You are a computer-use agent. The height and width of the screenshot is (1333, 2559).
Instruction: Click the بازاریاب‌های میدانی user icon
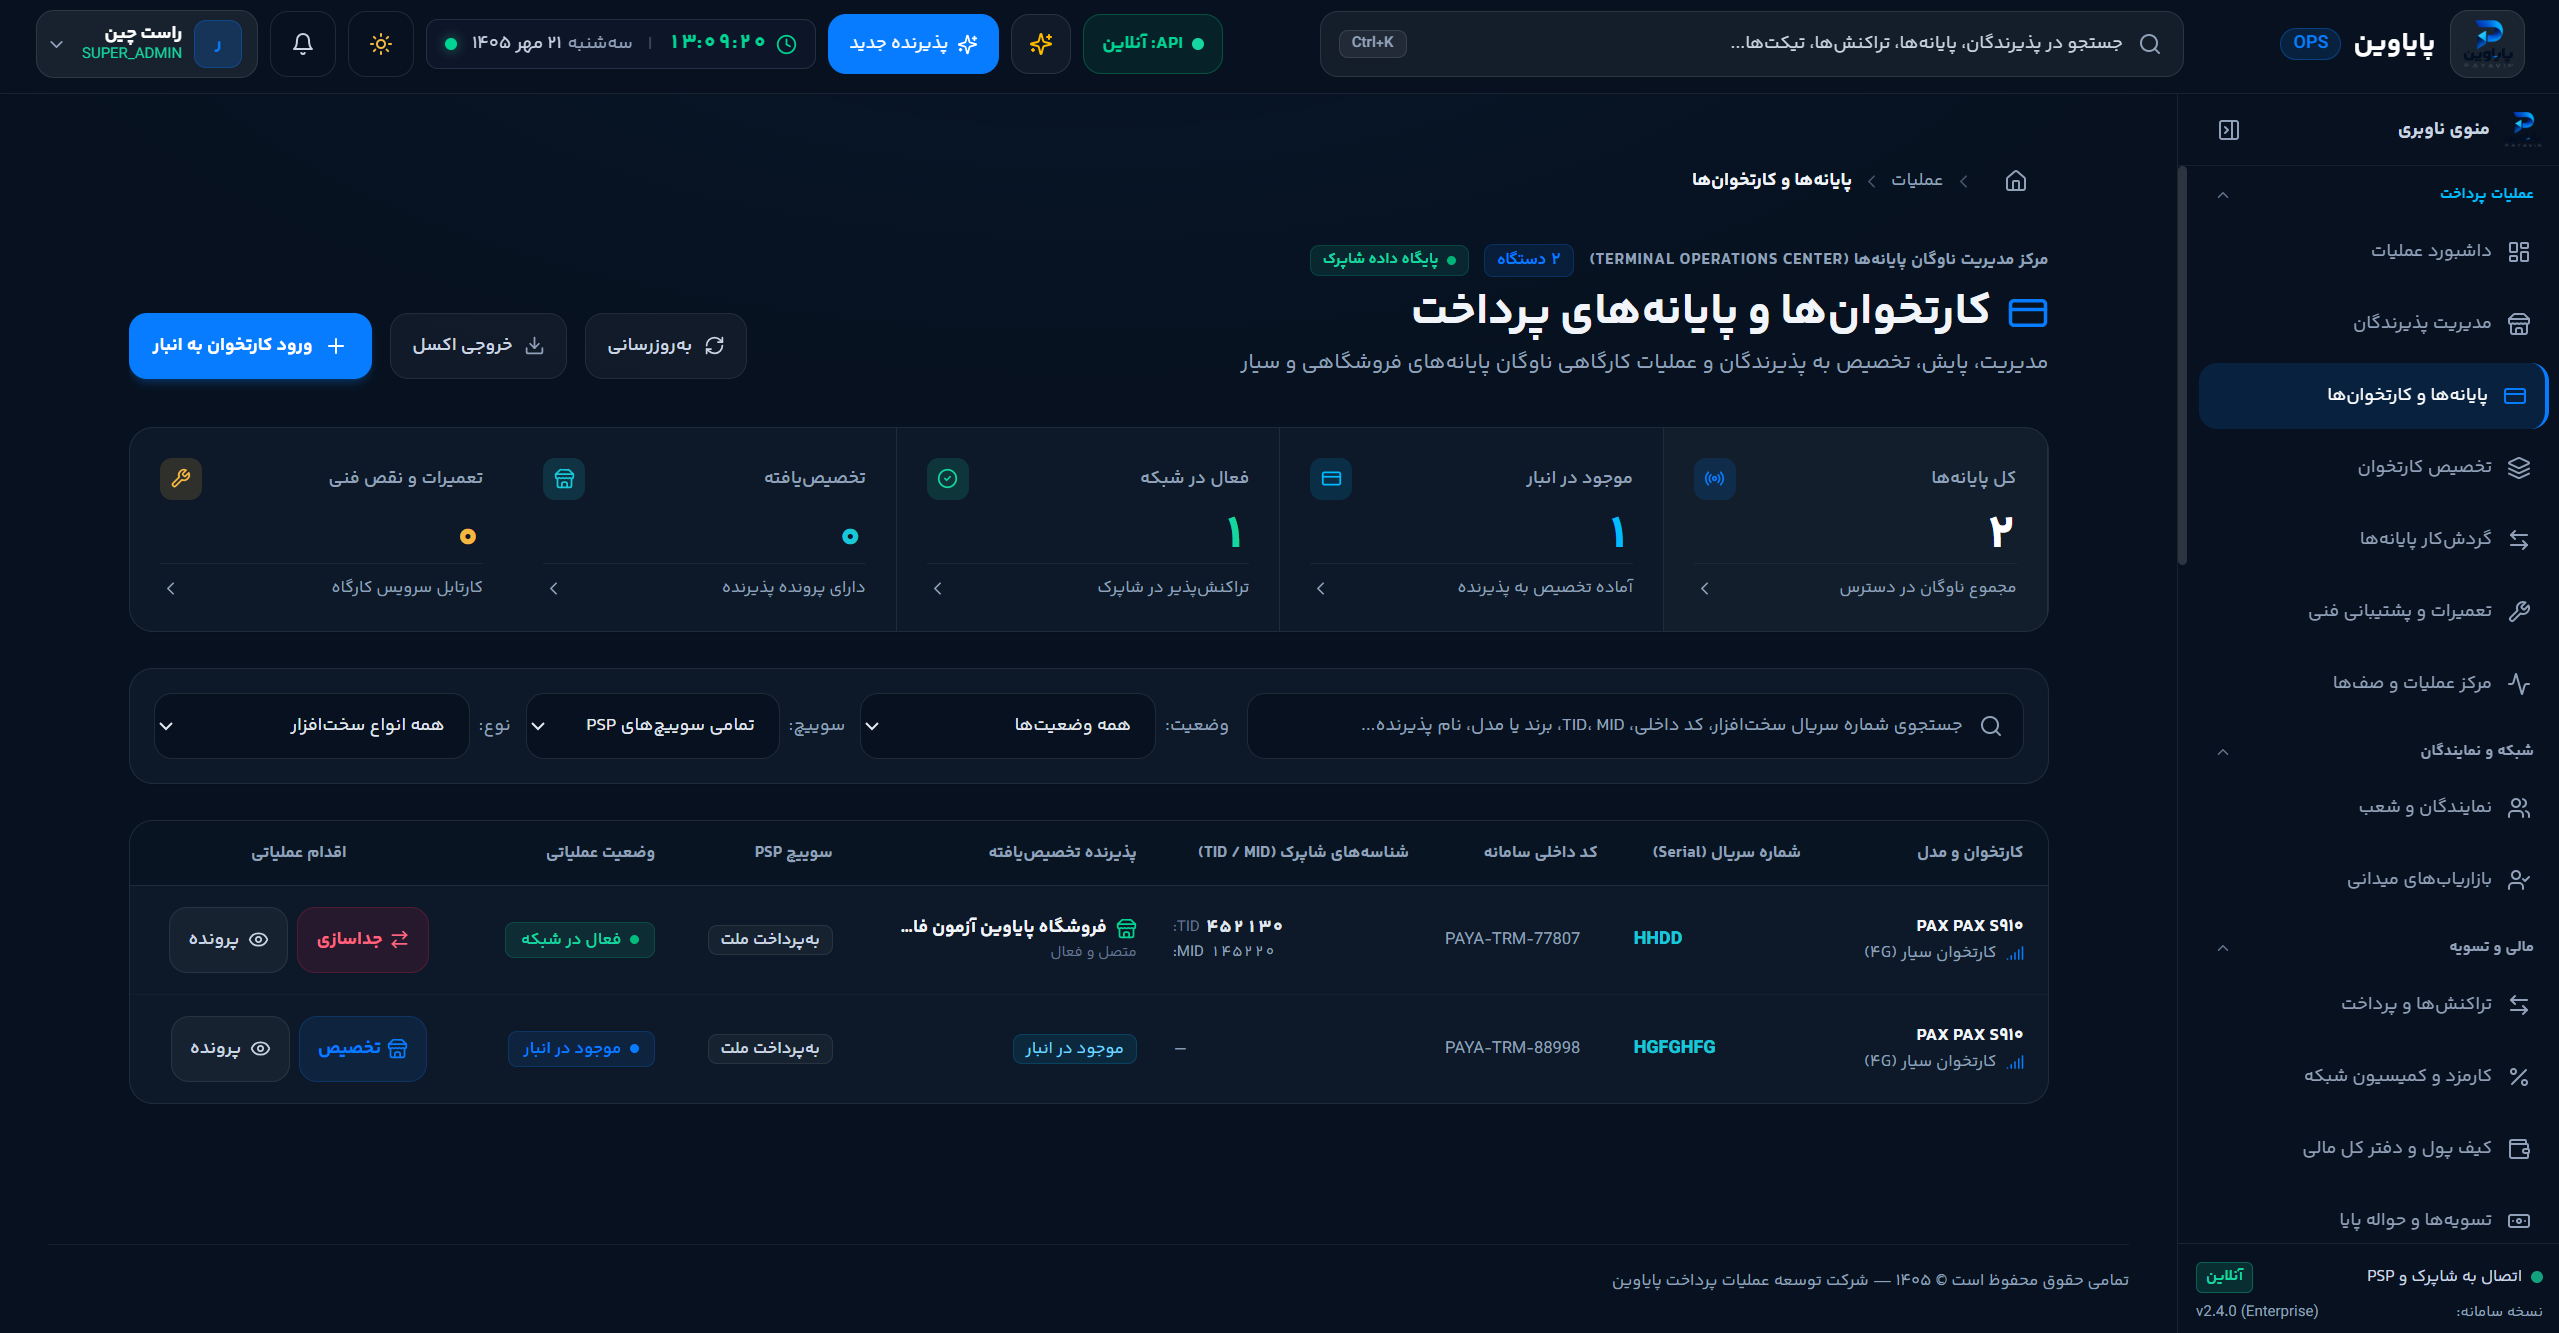point(2519,879)
